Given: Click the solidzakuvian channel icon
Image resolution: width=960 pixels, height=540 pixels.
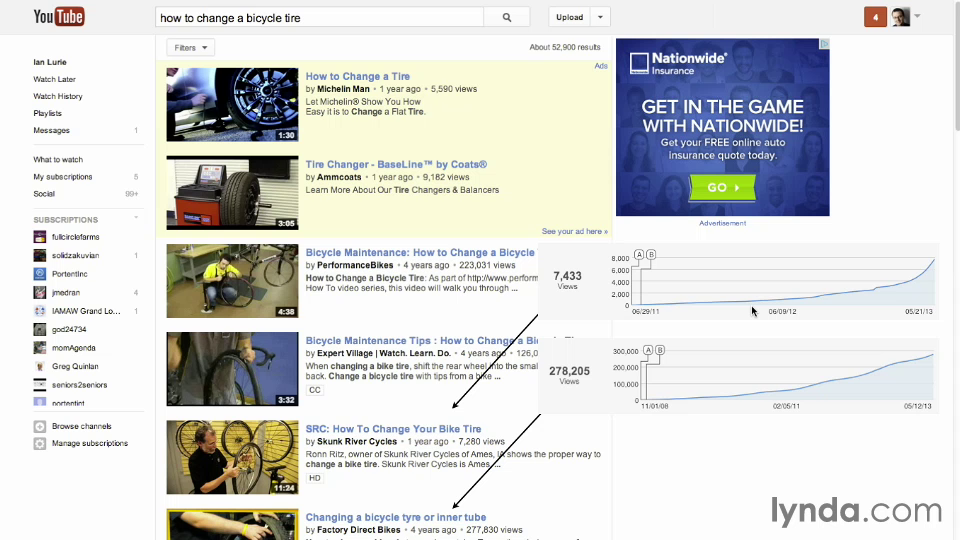Looking at the screenshot, I should pos(40,255).
